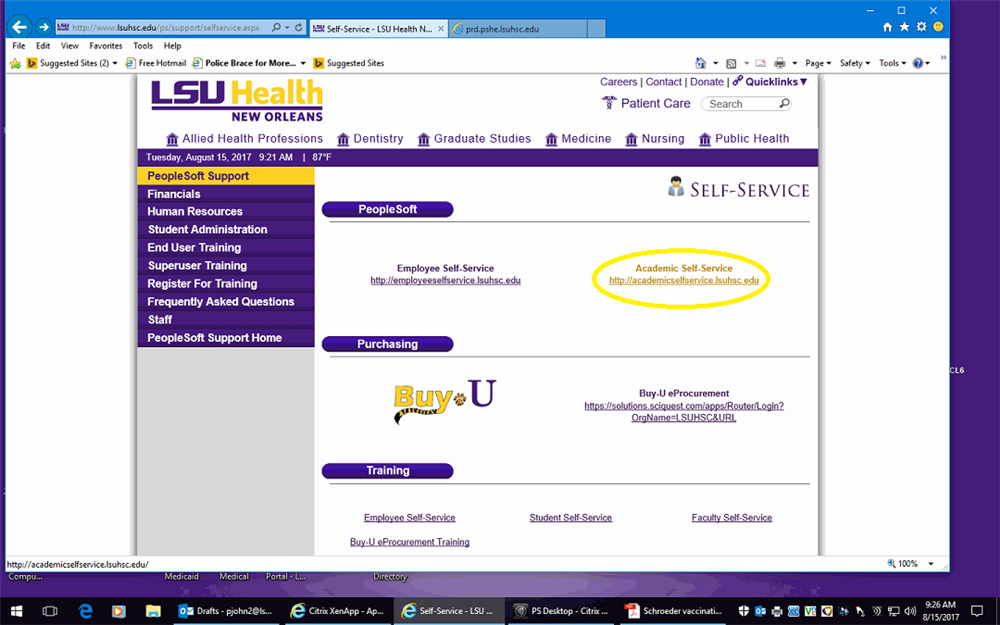
Task: Open the IE Favorites star icon
Action: (904, 27)
